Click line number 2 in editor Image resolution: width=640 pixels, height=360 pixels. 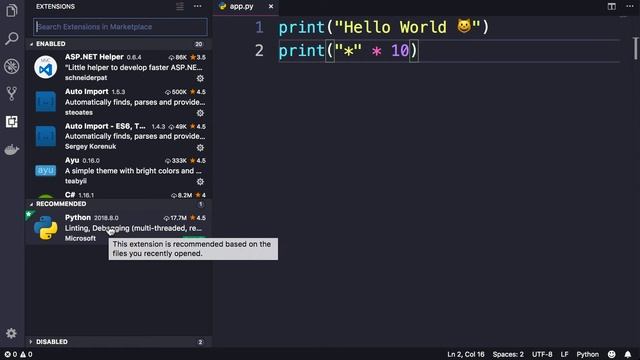point(259,51)
